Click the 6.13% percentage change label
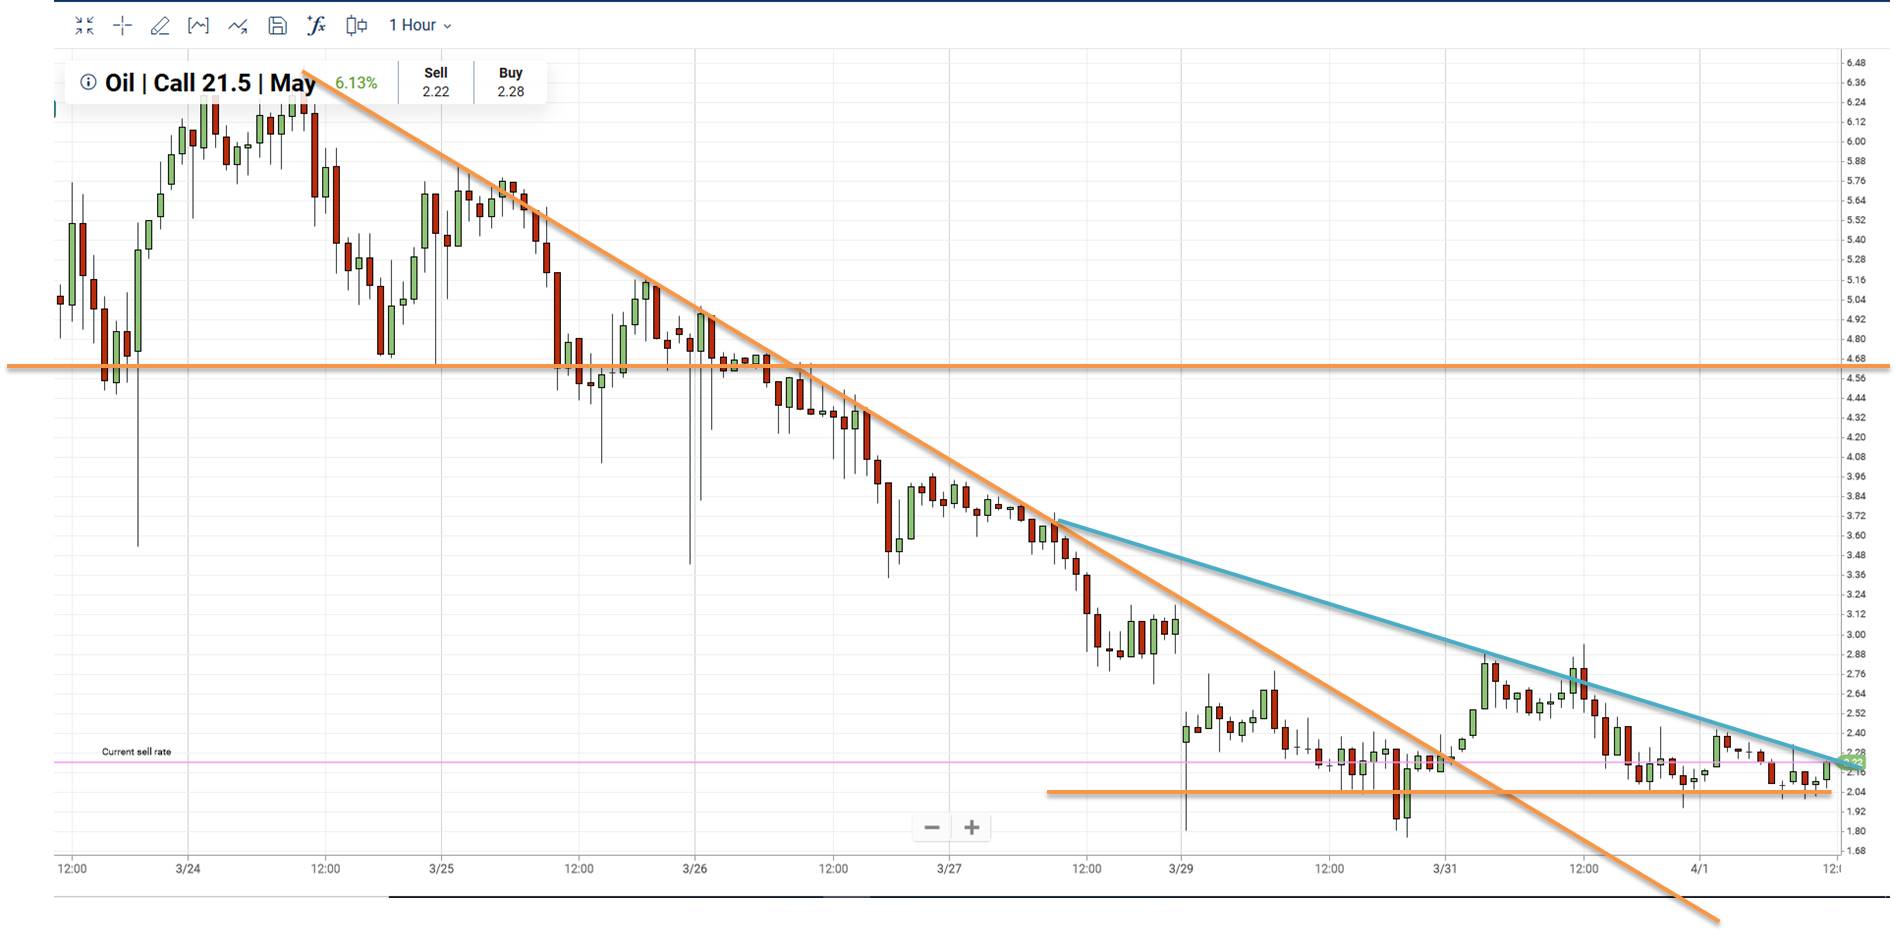This screenshot has height=934, width=1897. [356, 84]
